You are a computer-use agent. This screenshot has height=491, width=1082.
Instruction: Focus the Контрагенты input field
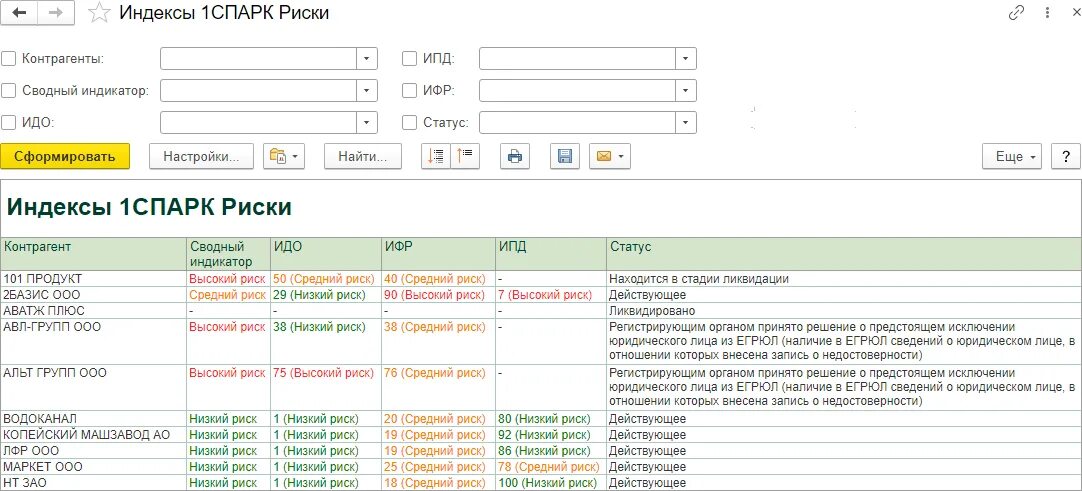tap(259, 59)
